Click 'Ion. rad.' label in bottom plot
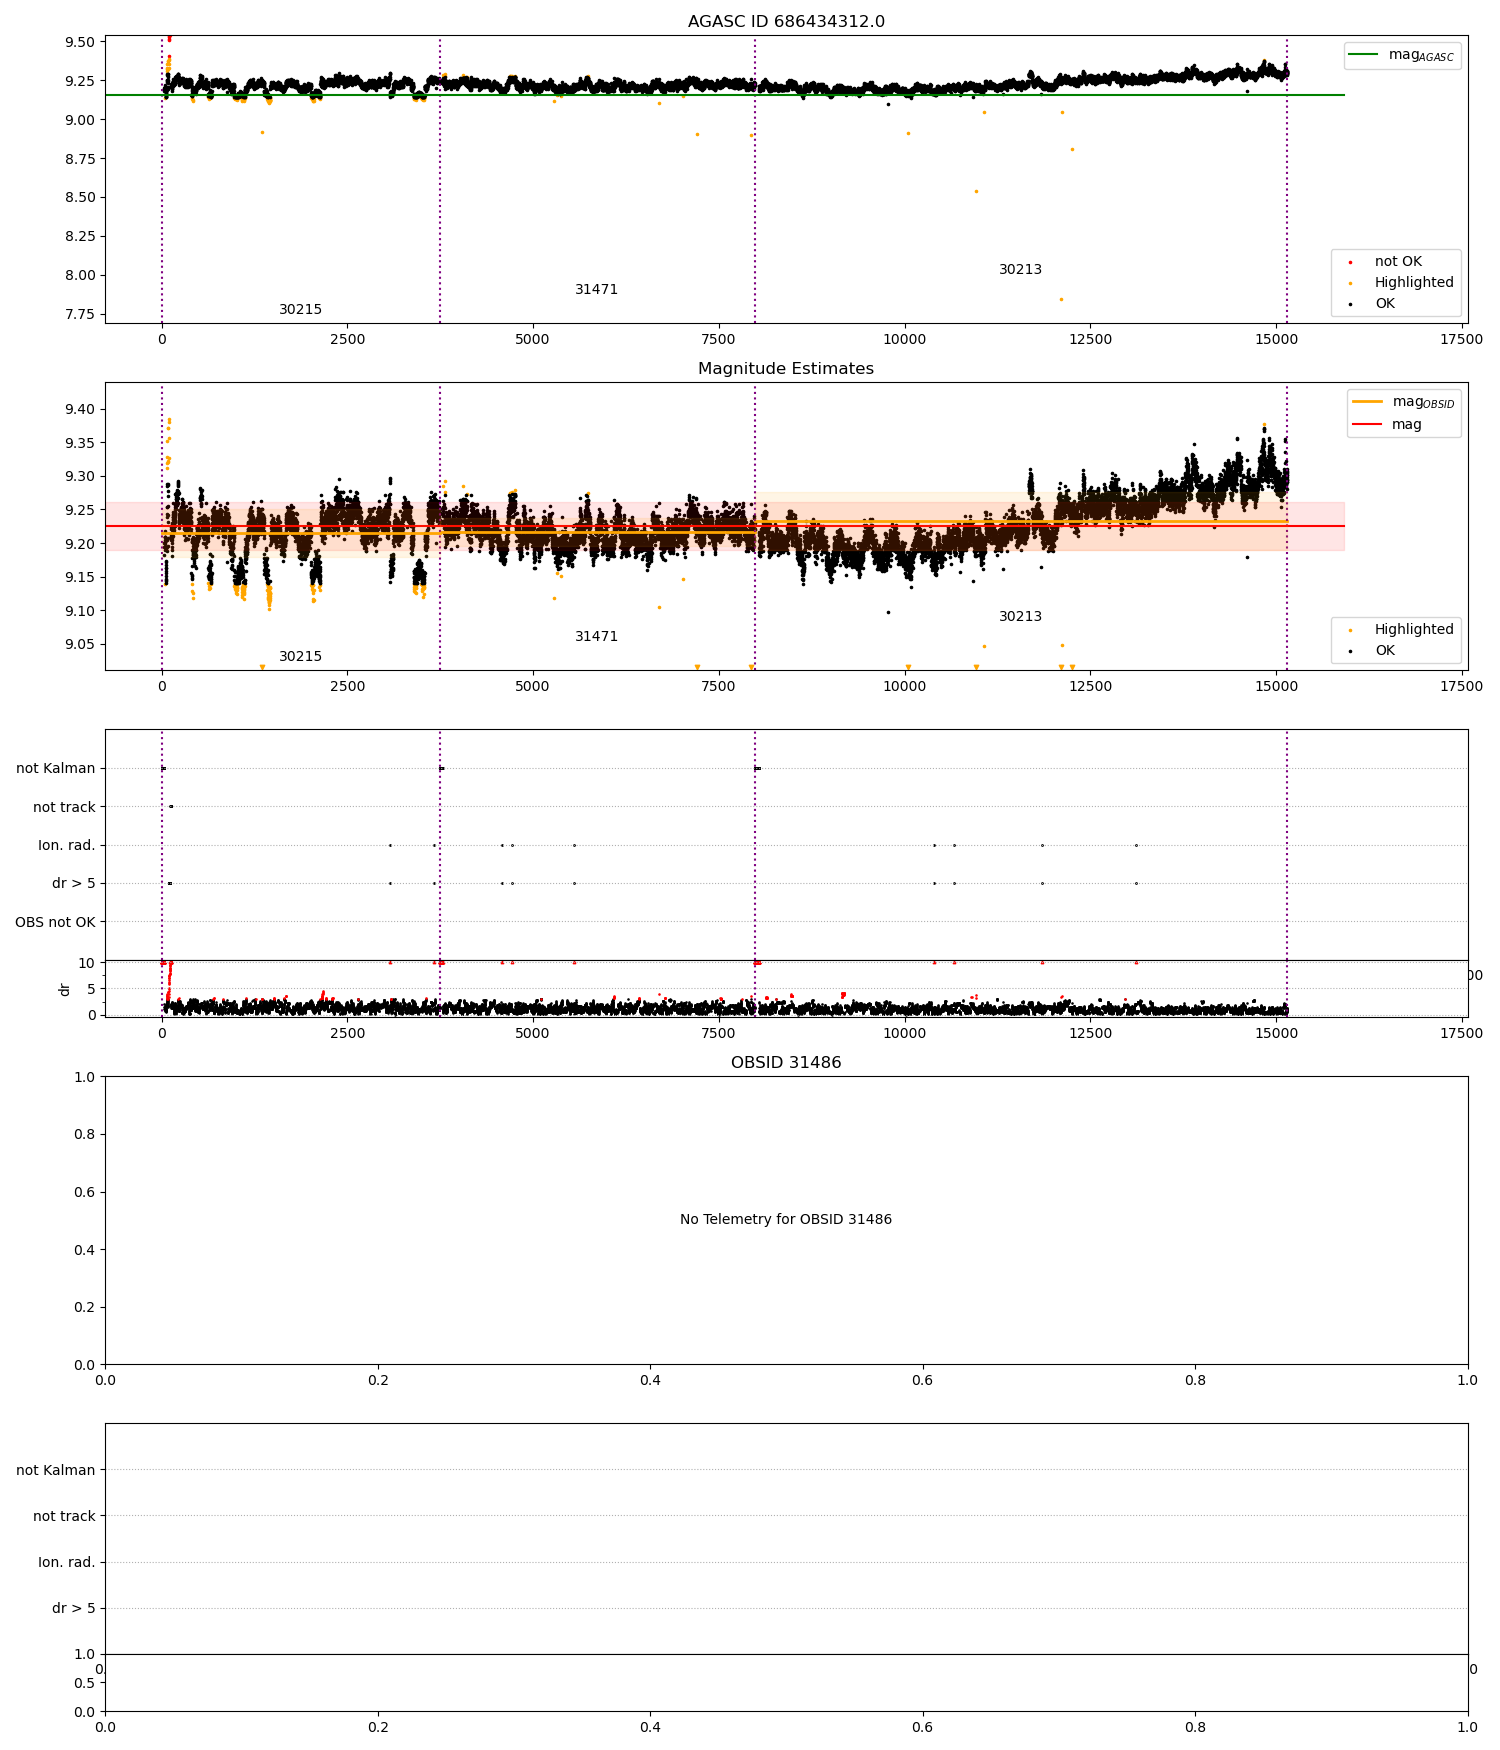The image size is (1500, 1750). (67, 1562)
